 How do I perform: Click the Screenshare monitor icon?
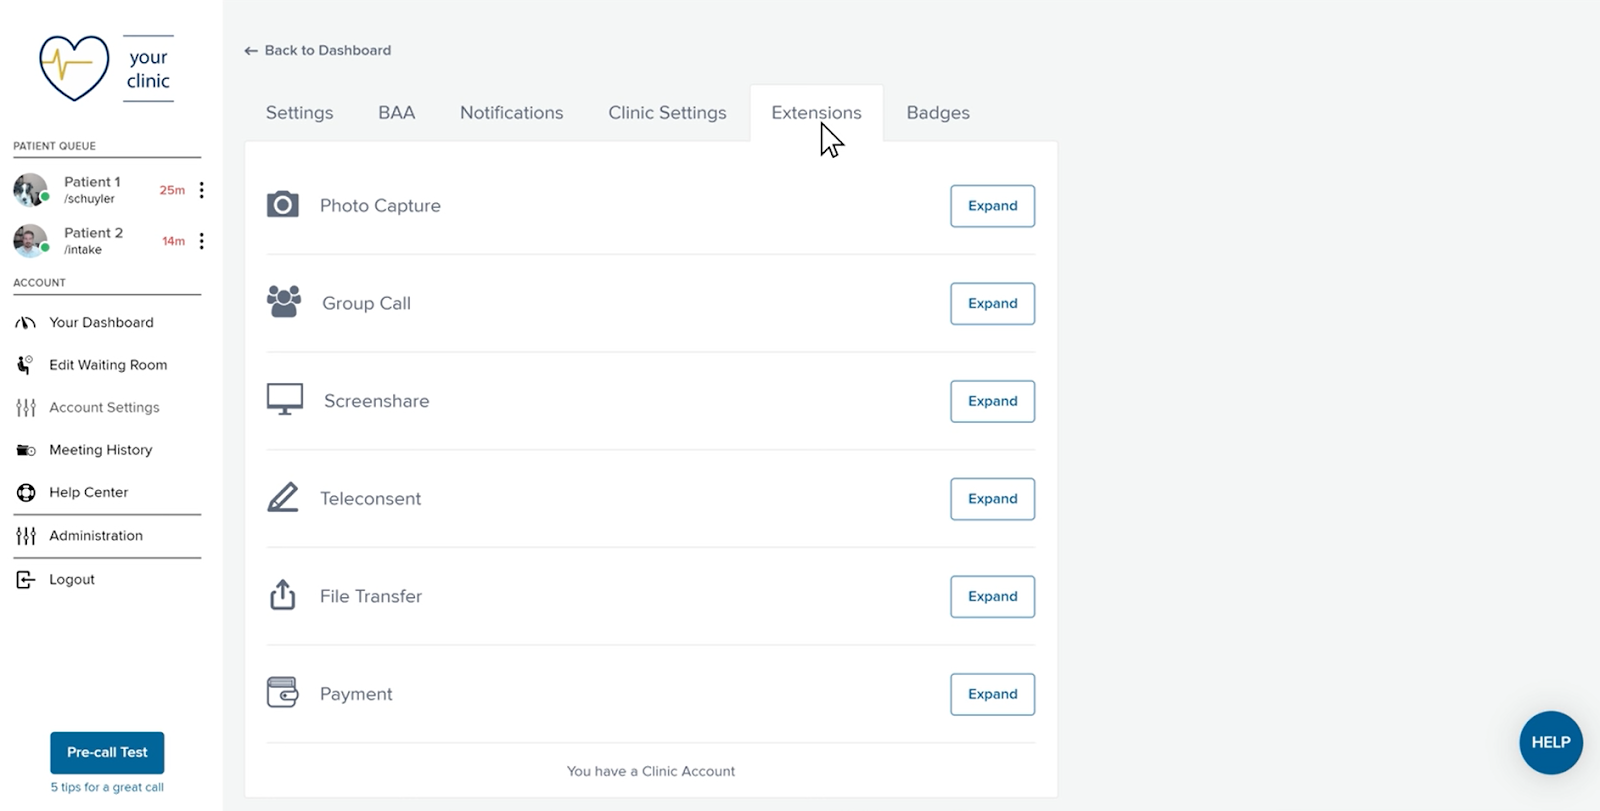pyautogui.click(x=285, y=399)
